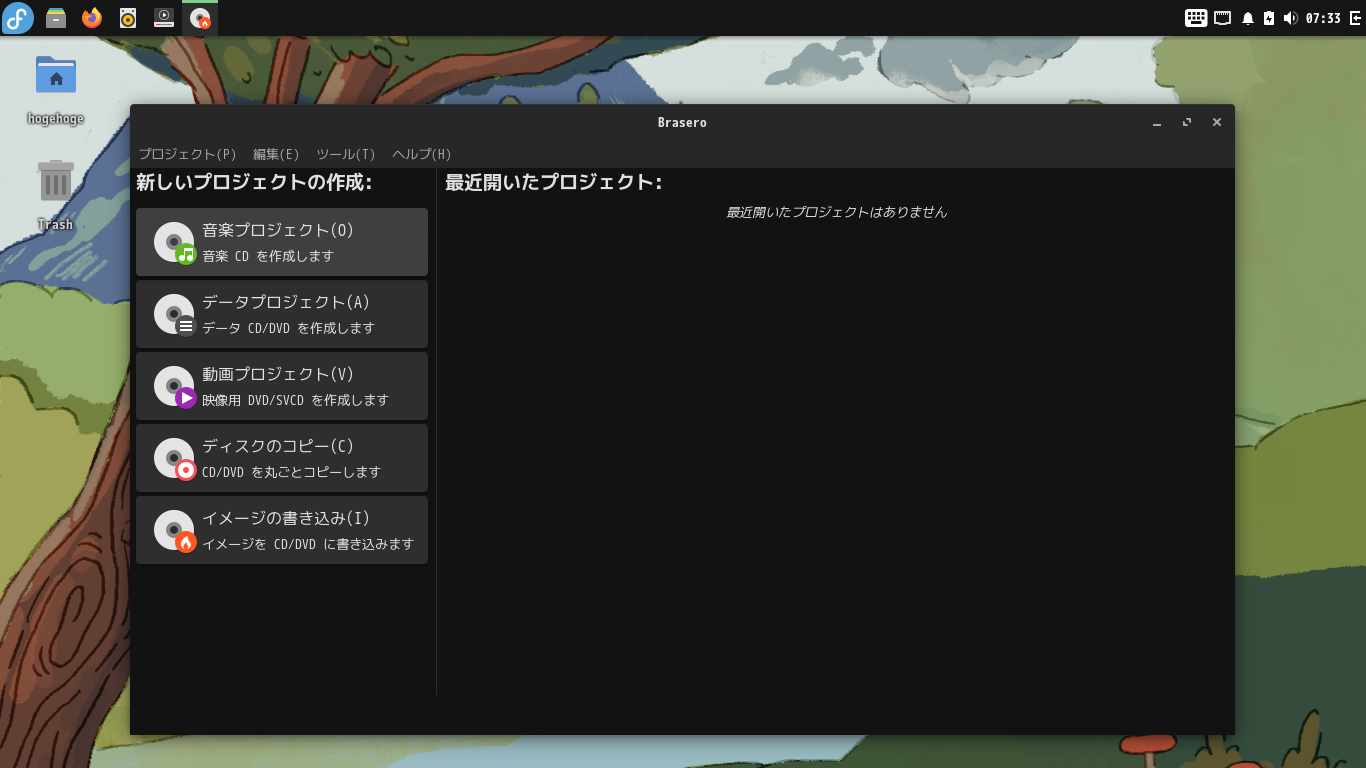Open the video player launcher in the panel
The height and width of the screenshot is (768, 1366).
[x=164, y=18]
